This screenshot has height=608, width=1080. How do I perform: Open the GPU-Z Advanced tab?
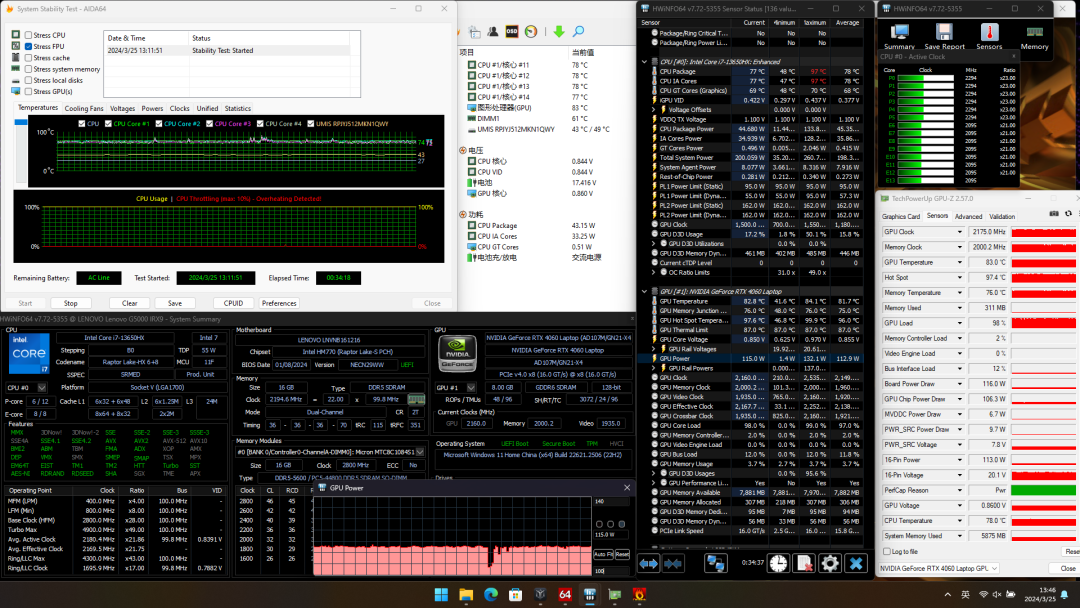click(x=967, y=216)
